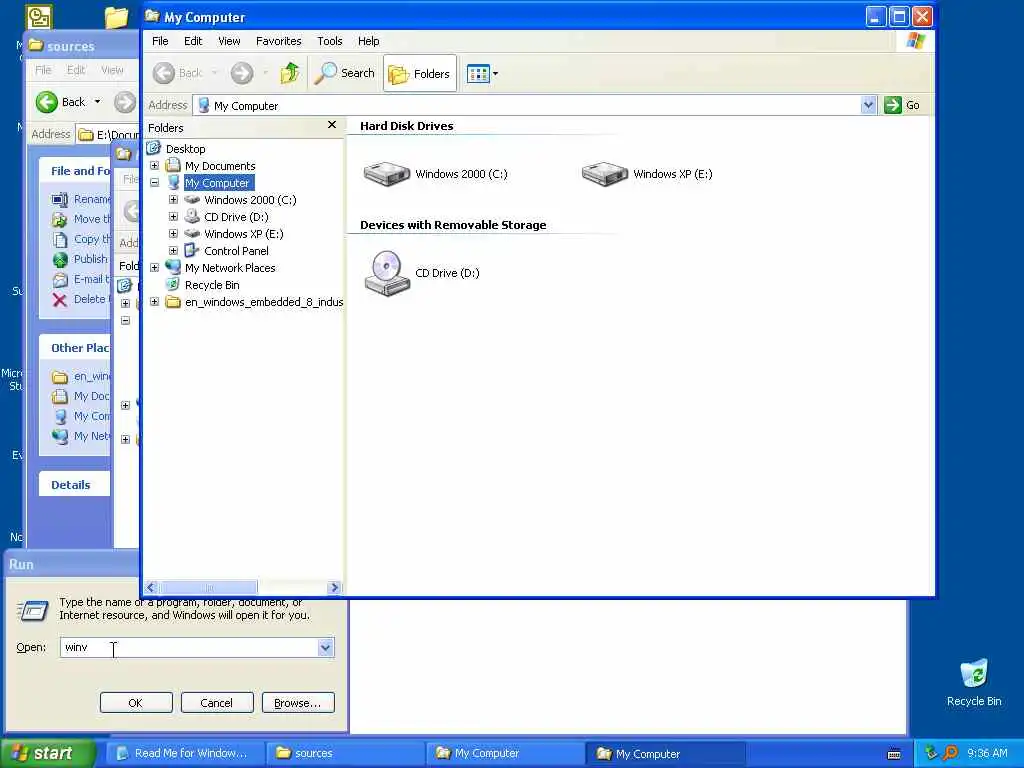Click the Open text field in Run dialog

189,647
